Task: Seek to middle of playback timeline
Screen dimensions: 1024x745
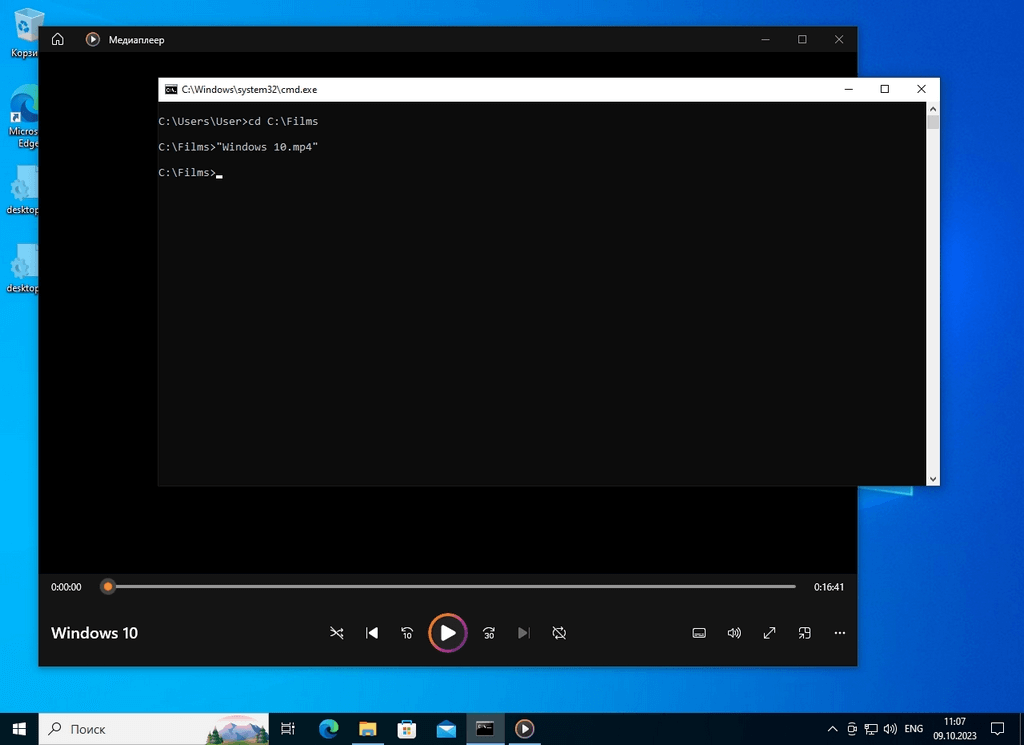Action: 452,586
